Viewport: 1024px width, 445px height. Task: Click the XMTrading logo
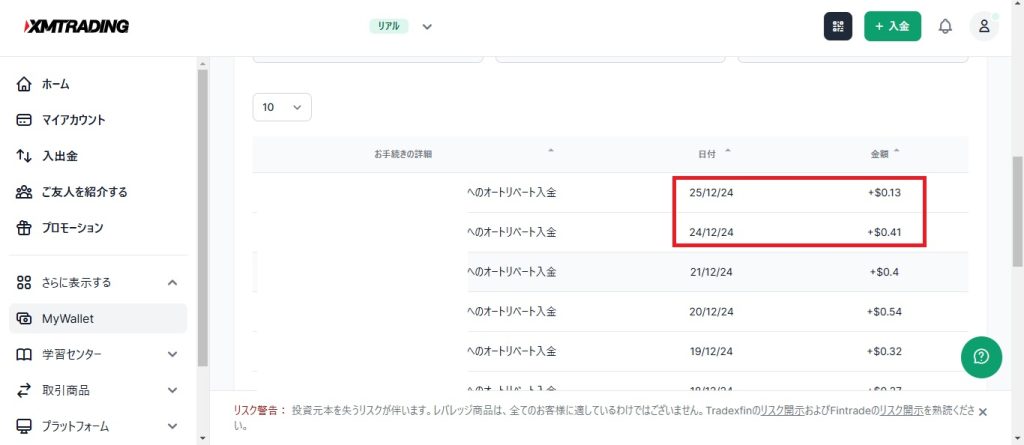pos(76,26)
